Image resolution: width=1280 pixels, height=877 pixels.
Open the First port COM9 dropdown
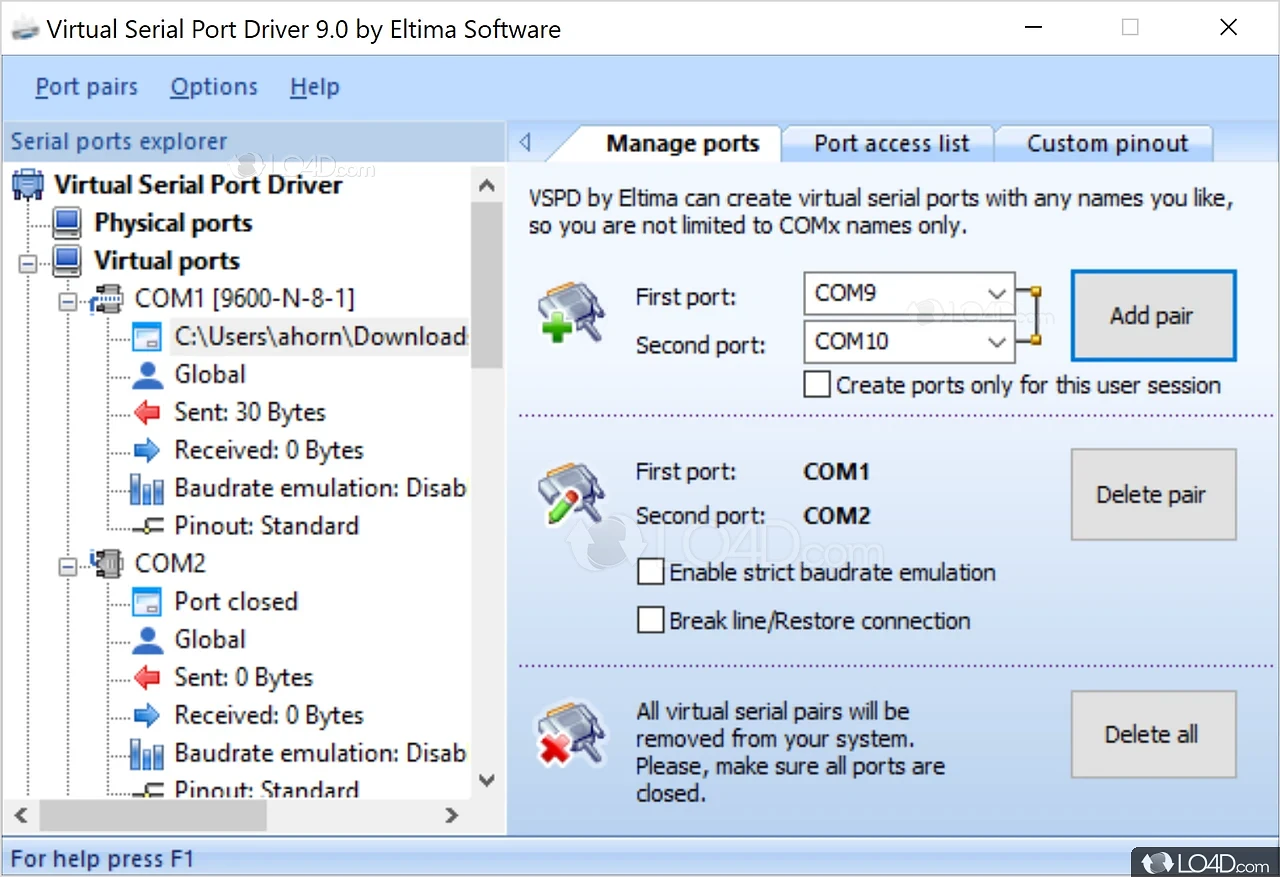(996, 294)
